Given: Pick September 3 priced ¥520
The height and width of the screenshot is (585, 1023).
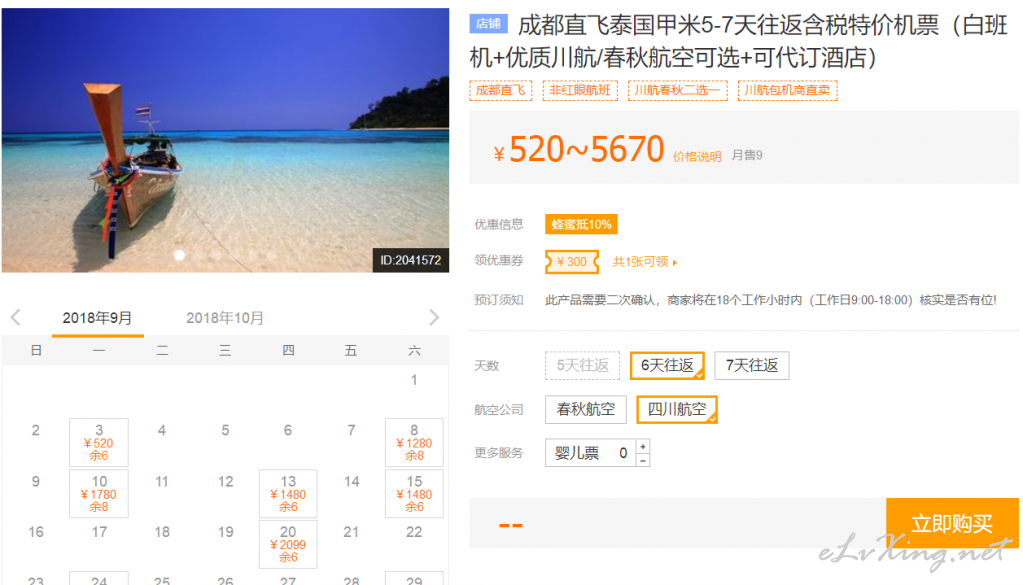Looking at the screenshot, I should pyautogui.click(x=99, y=442).
